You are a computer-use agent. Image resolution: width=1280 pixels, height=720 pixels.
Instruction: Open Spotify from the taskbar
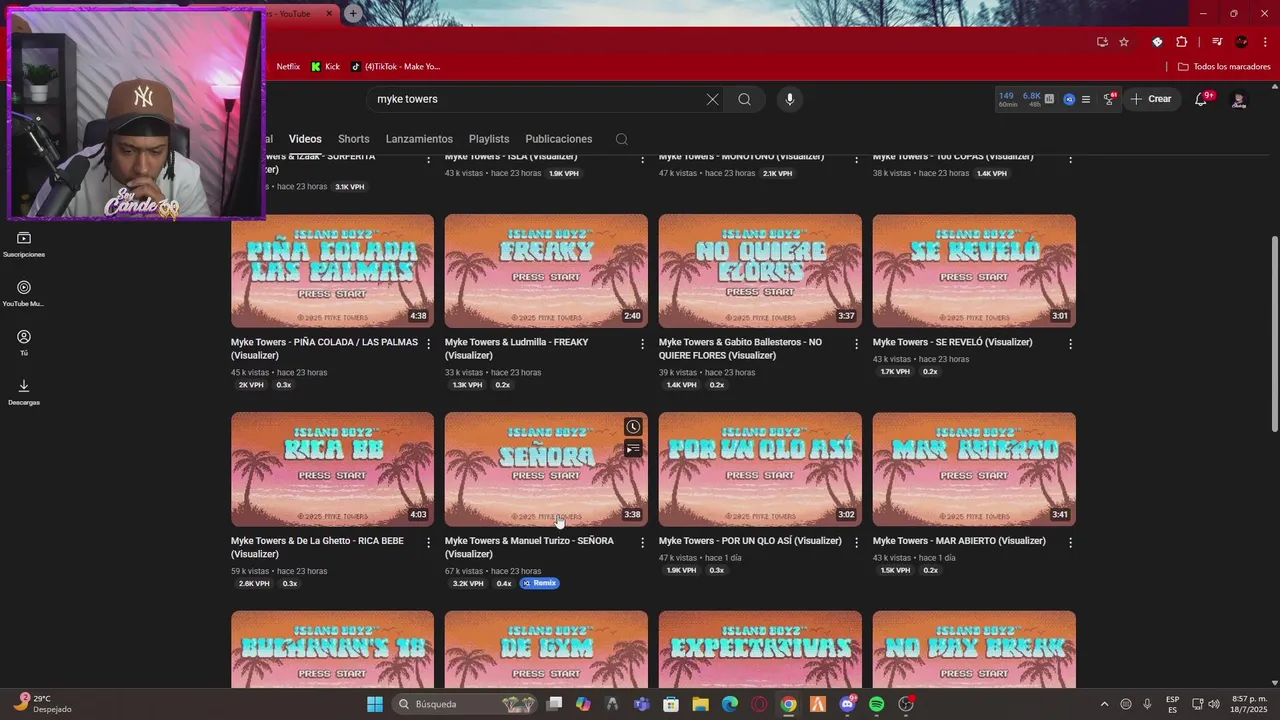coord(877,704)
